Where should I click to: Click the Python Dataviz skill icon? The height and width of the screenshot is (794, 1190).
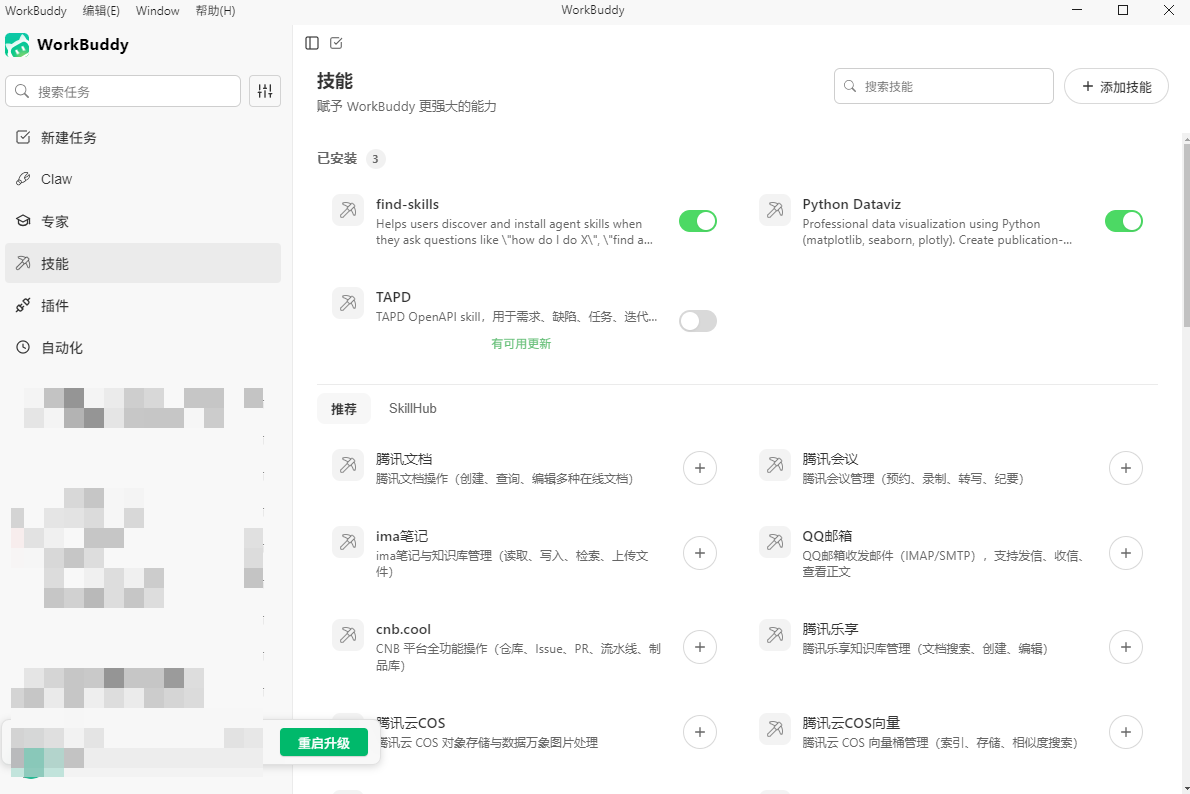click(774, 210)
